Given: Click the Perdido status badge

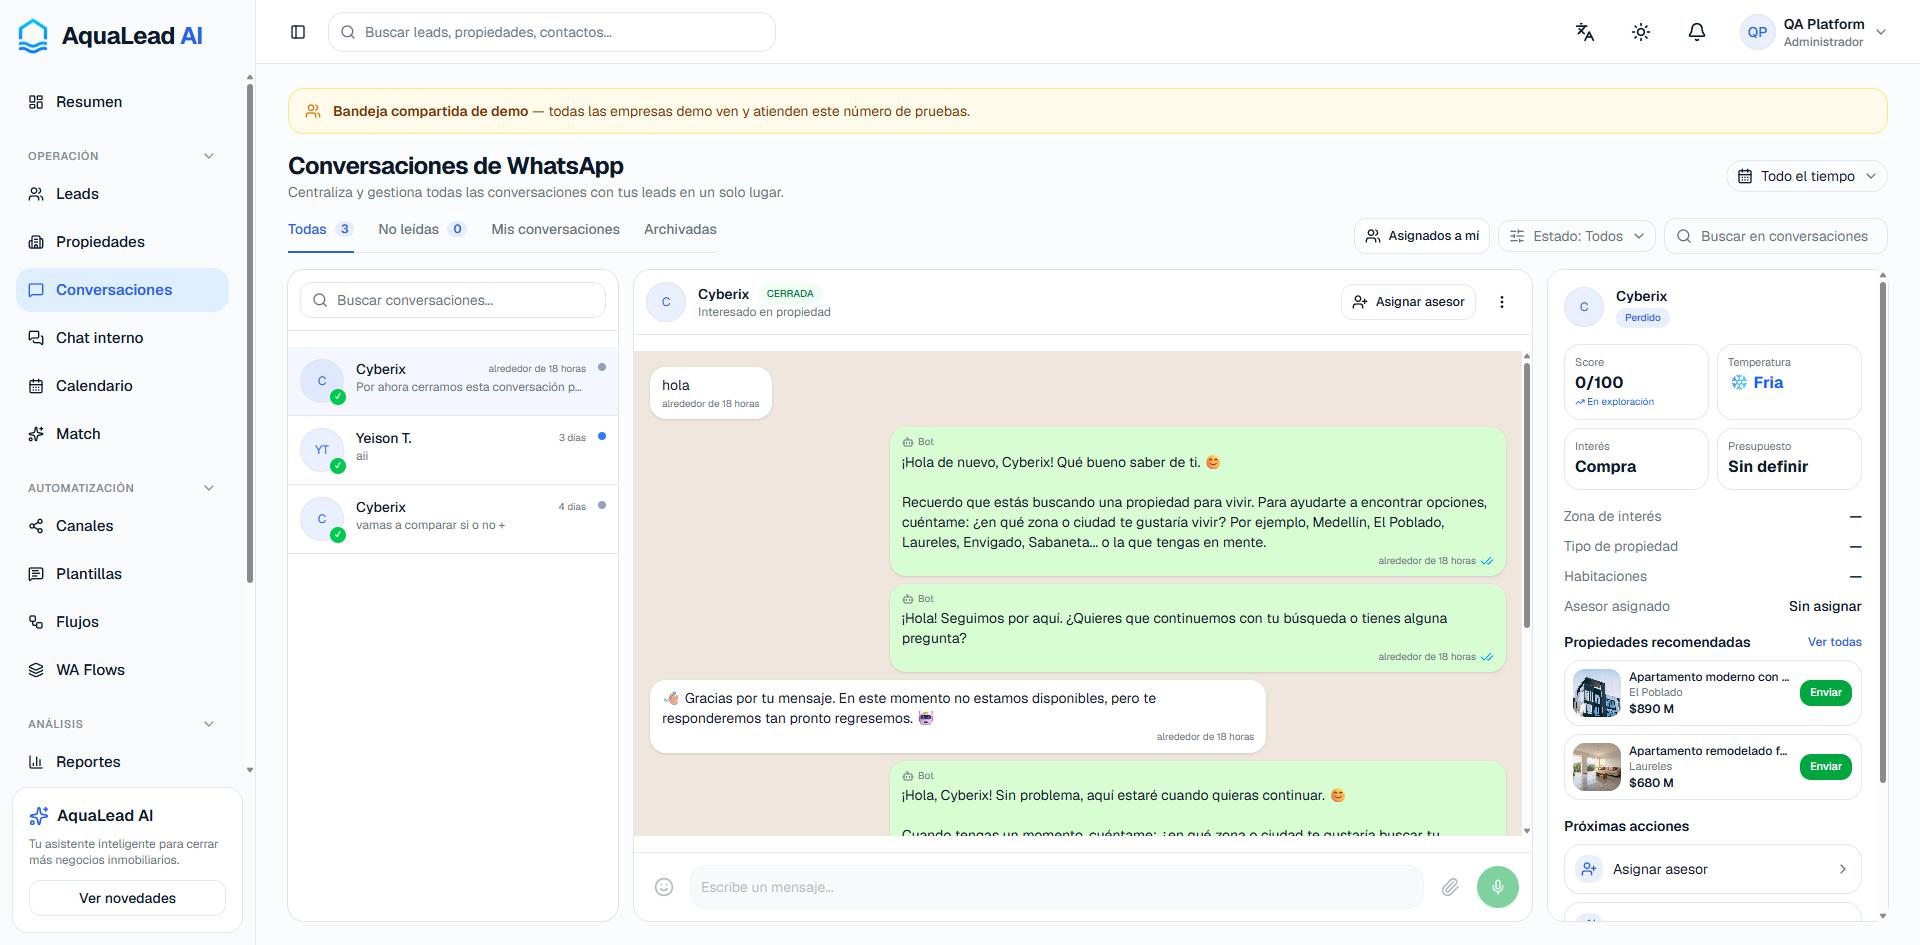Looking at the screenshot, I should coord(1643,318).
